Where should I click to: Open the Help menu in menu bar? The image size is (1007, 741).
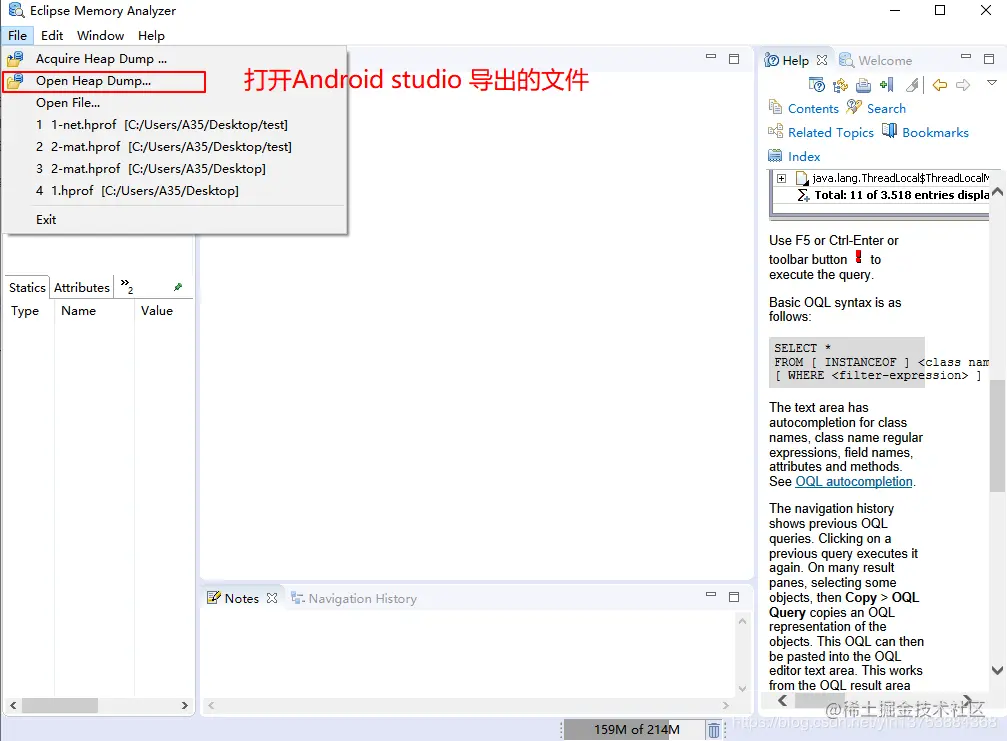pos(151,35)
